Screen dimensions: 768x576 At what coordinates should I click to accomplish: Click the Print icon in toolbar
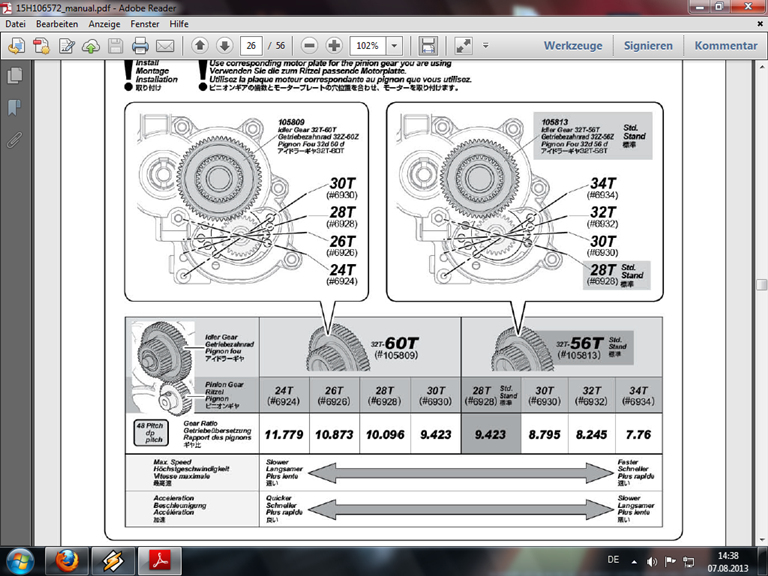[x=141, y=45]
